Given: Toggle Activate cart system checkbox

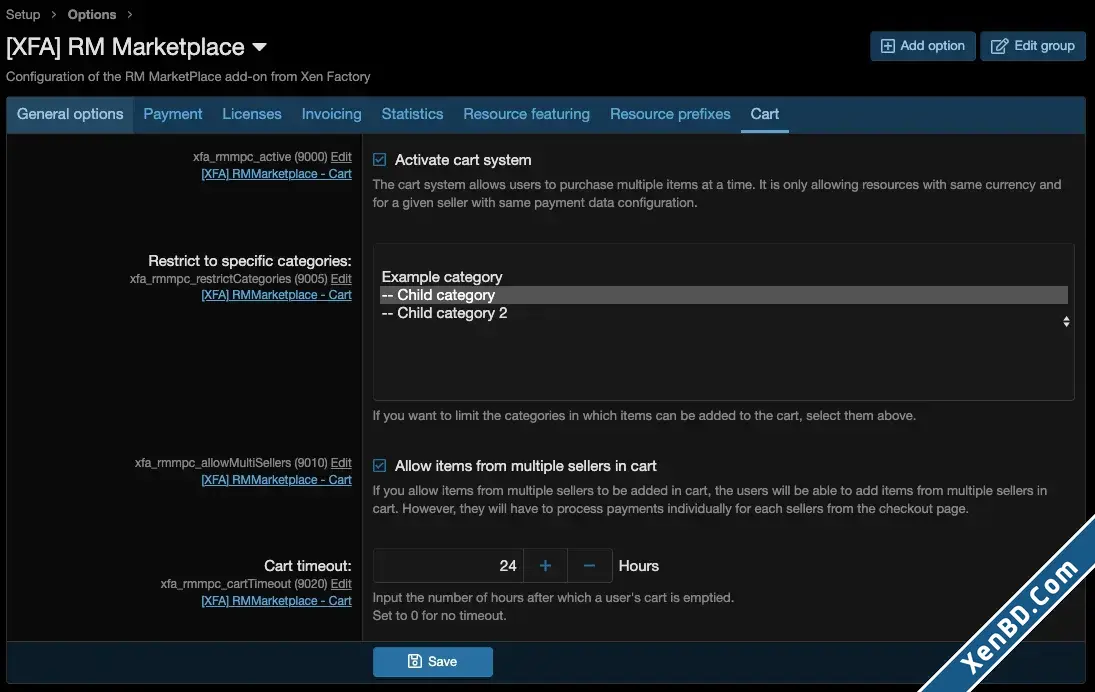Looking at the screenshot, I should (x=379, y=160).
